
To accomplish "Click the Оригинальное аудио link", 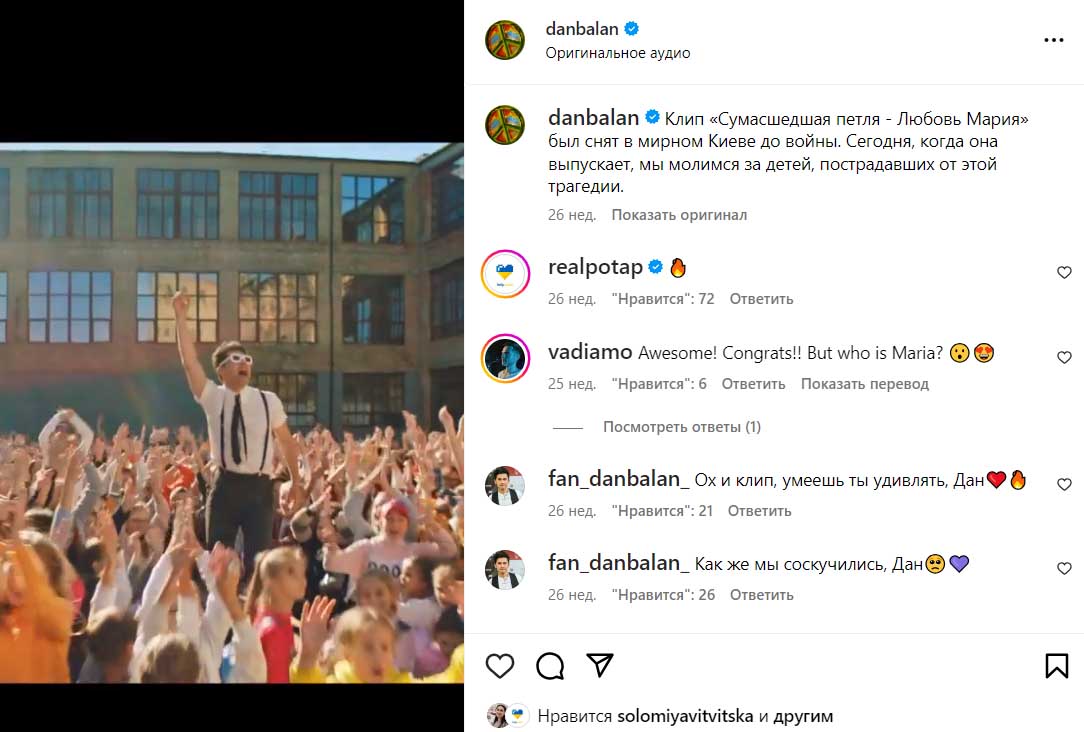I will (x=617, y=53).
